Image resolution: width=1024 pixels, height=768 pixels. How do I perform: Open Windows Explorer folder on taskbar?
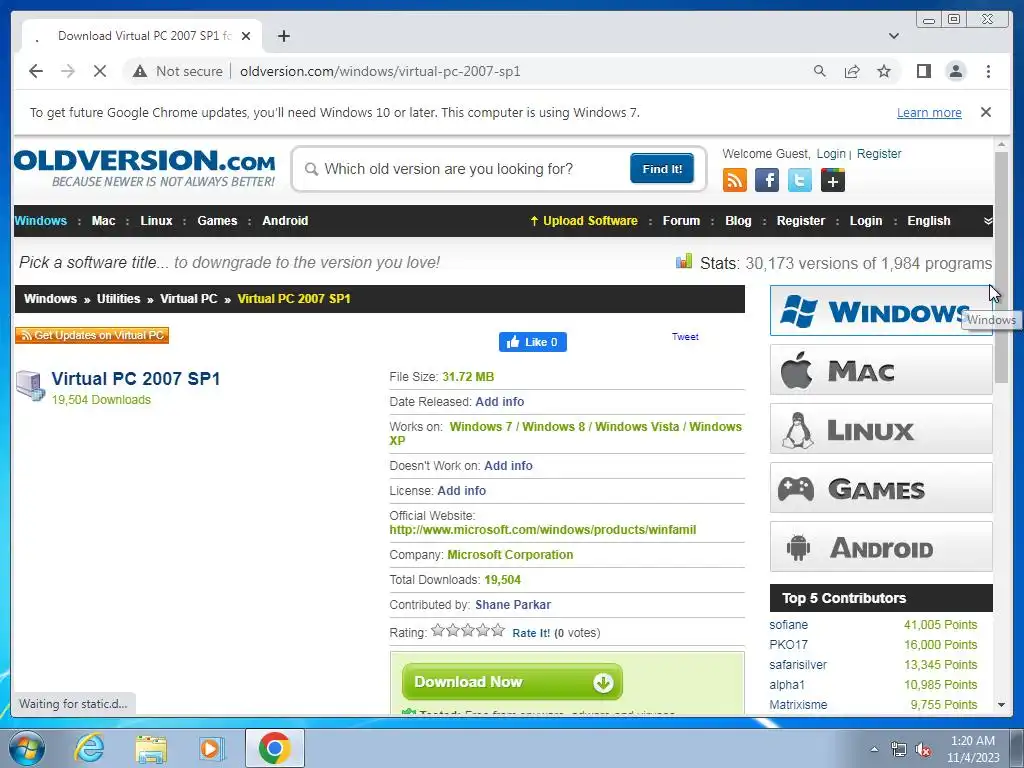151,749
